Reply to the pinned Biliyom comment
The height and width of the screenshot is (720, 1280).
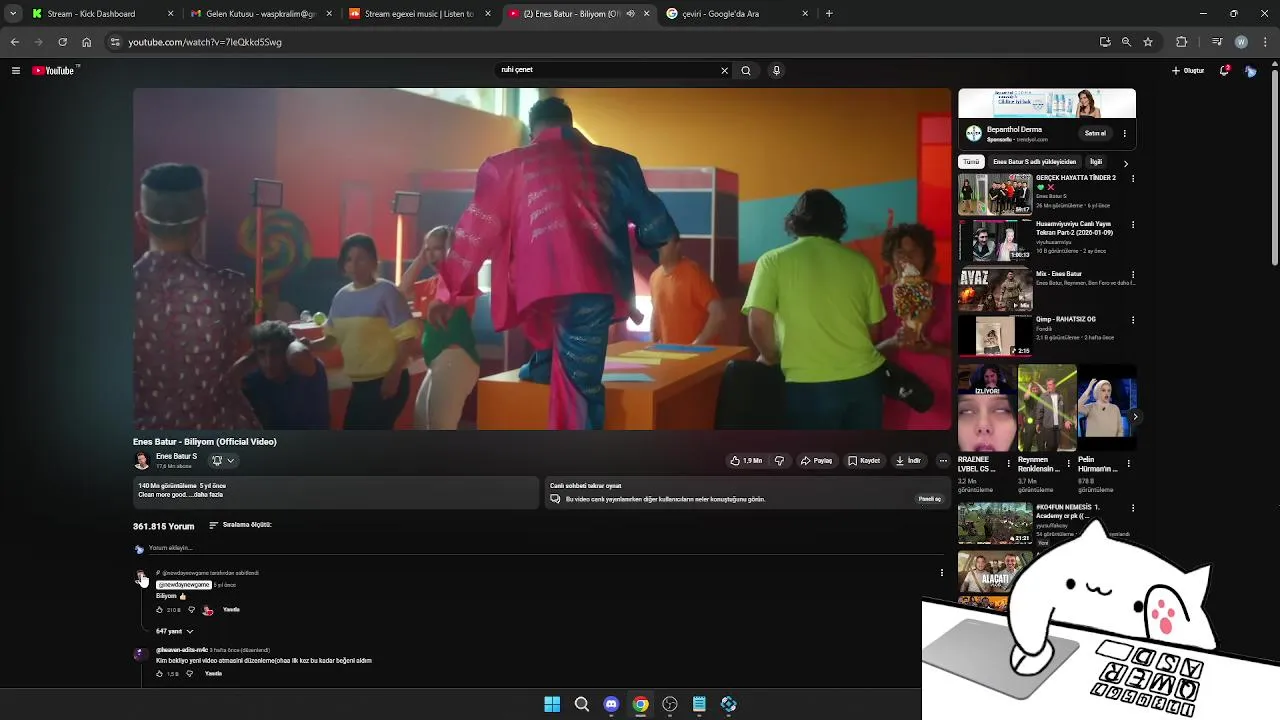pyautogui.click(x=231, y=610)
